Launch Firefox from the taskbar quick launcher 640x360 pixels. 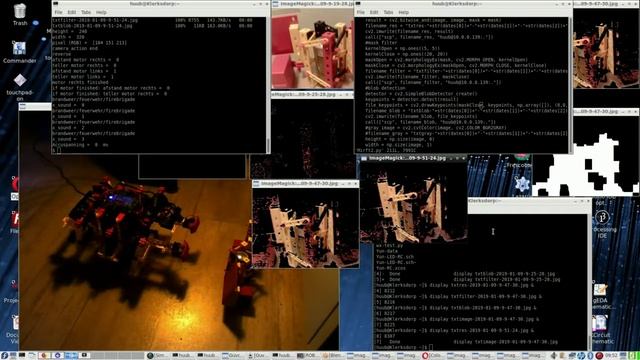[44, 356]
